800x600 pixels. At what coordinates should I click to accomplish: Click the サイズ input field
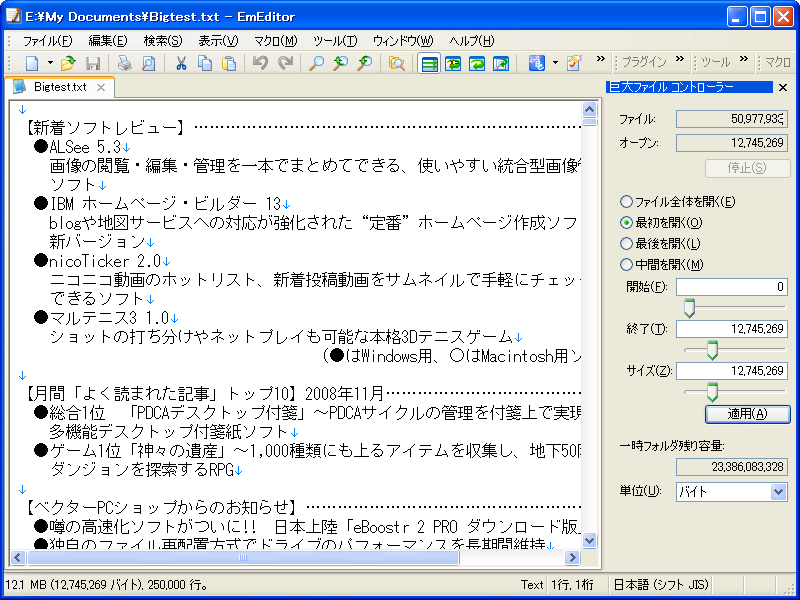[x=732, y=370]
